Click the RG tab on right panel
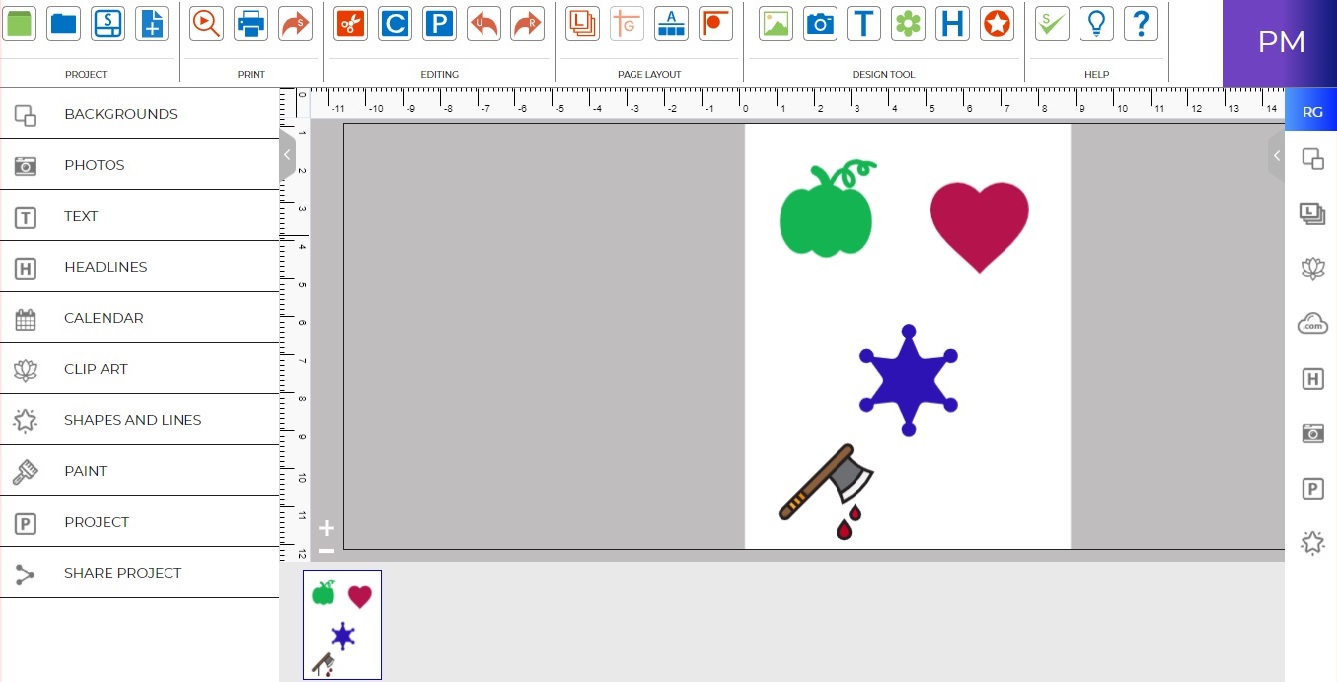Screen dimensions: 1337x682 pos(1312,112)
